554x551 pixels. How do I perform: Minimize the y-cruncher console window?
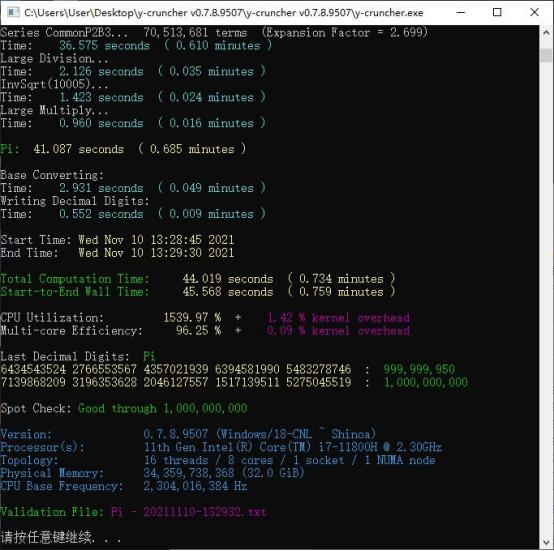pyautogui.click(x=461, y=12)
